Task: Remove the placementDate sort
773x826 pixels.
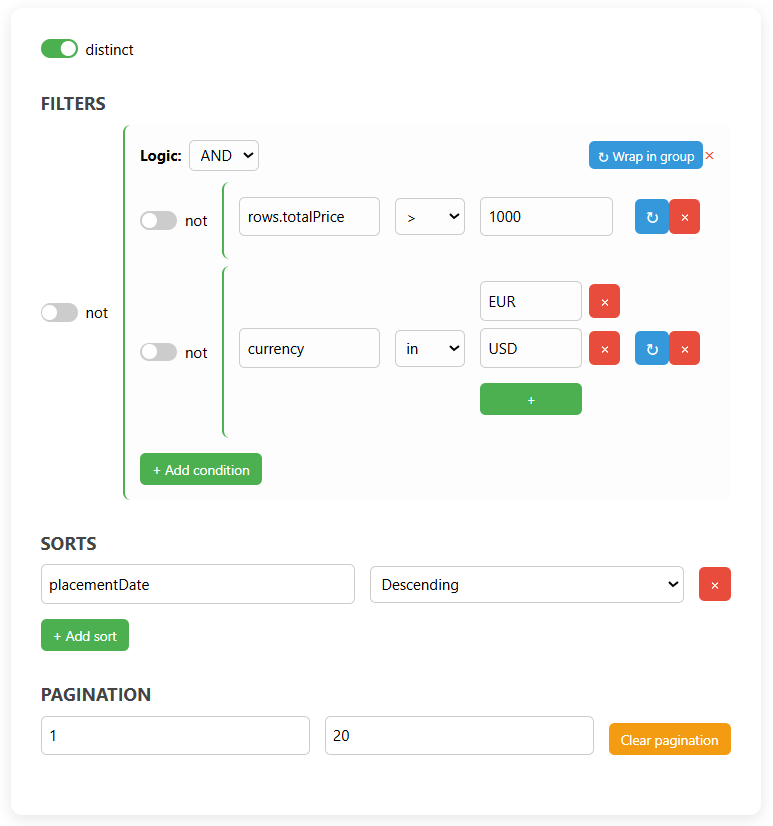Action: pyautogui.click(x=715, y=584)
